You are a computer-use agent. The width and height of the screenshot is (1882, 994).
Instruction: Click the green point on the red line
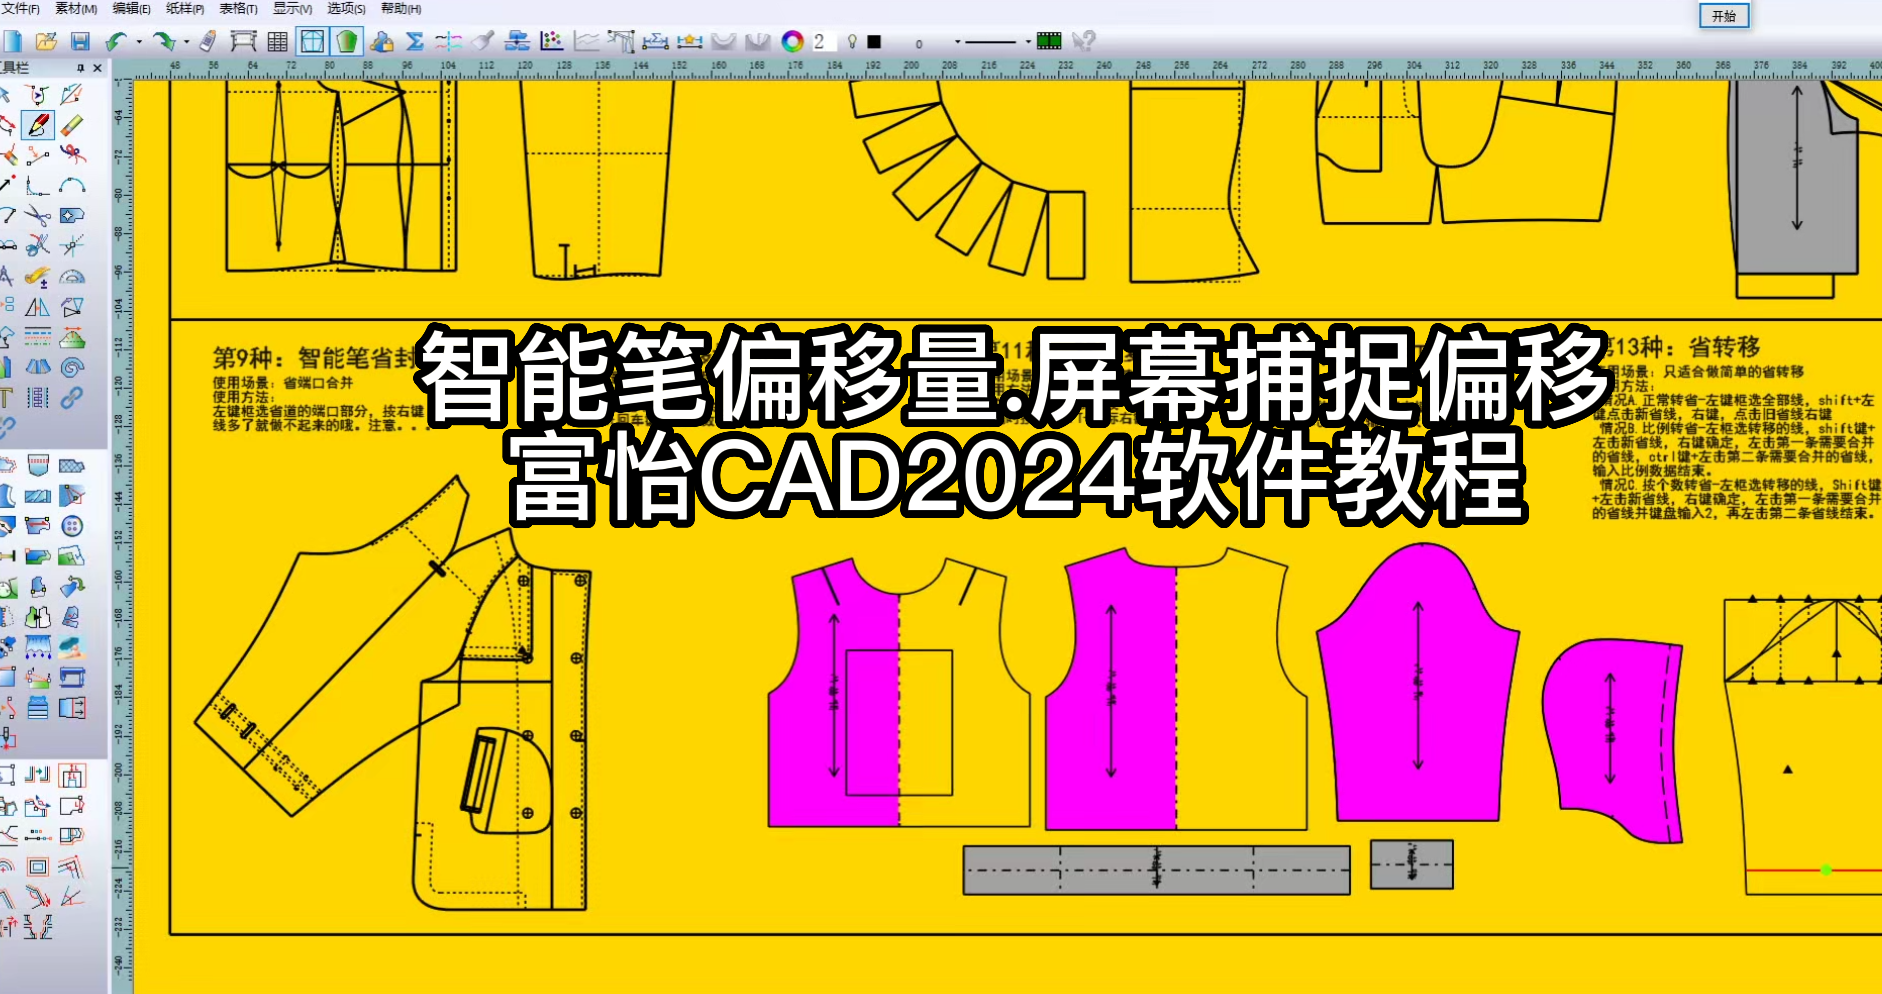coord(1826,870)
